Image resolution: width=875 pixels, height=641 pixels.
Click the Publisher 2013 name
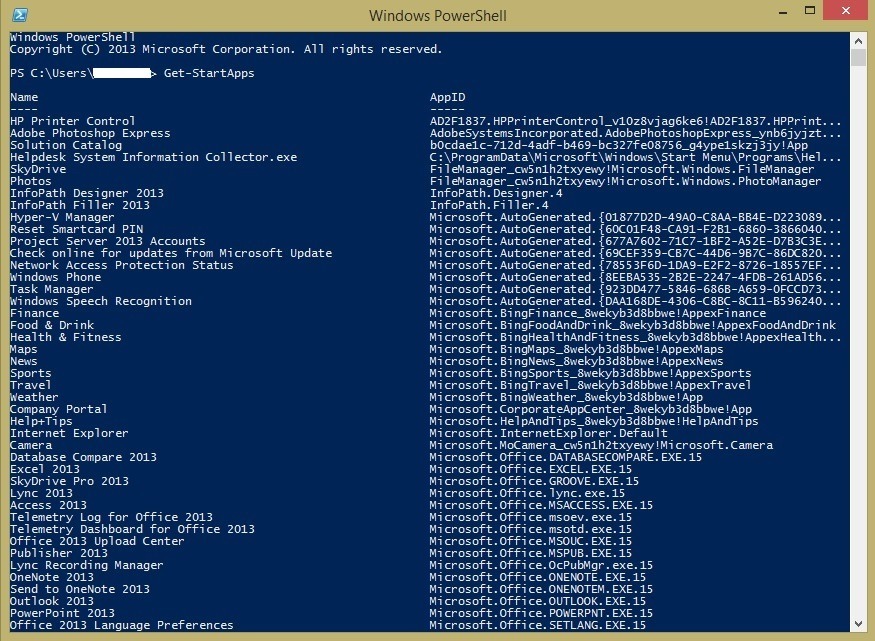click(59, 553)
